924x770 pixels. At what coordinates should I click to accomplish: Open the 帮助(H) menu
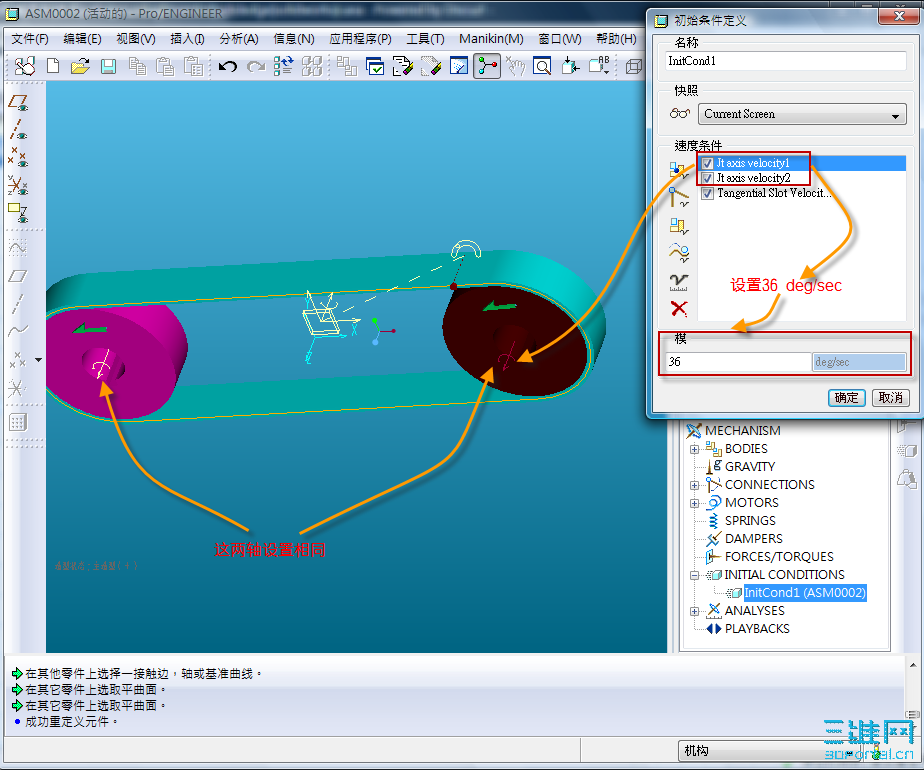tap(616, 39)
